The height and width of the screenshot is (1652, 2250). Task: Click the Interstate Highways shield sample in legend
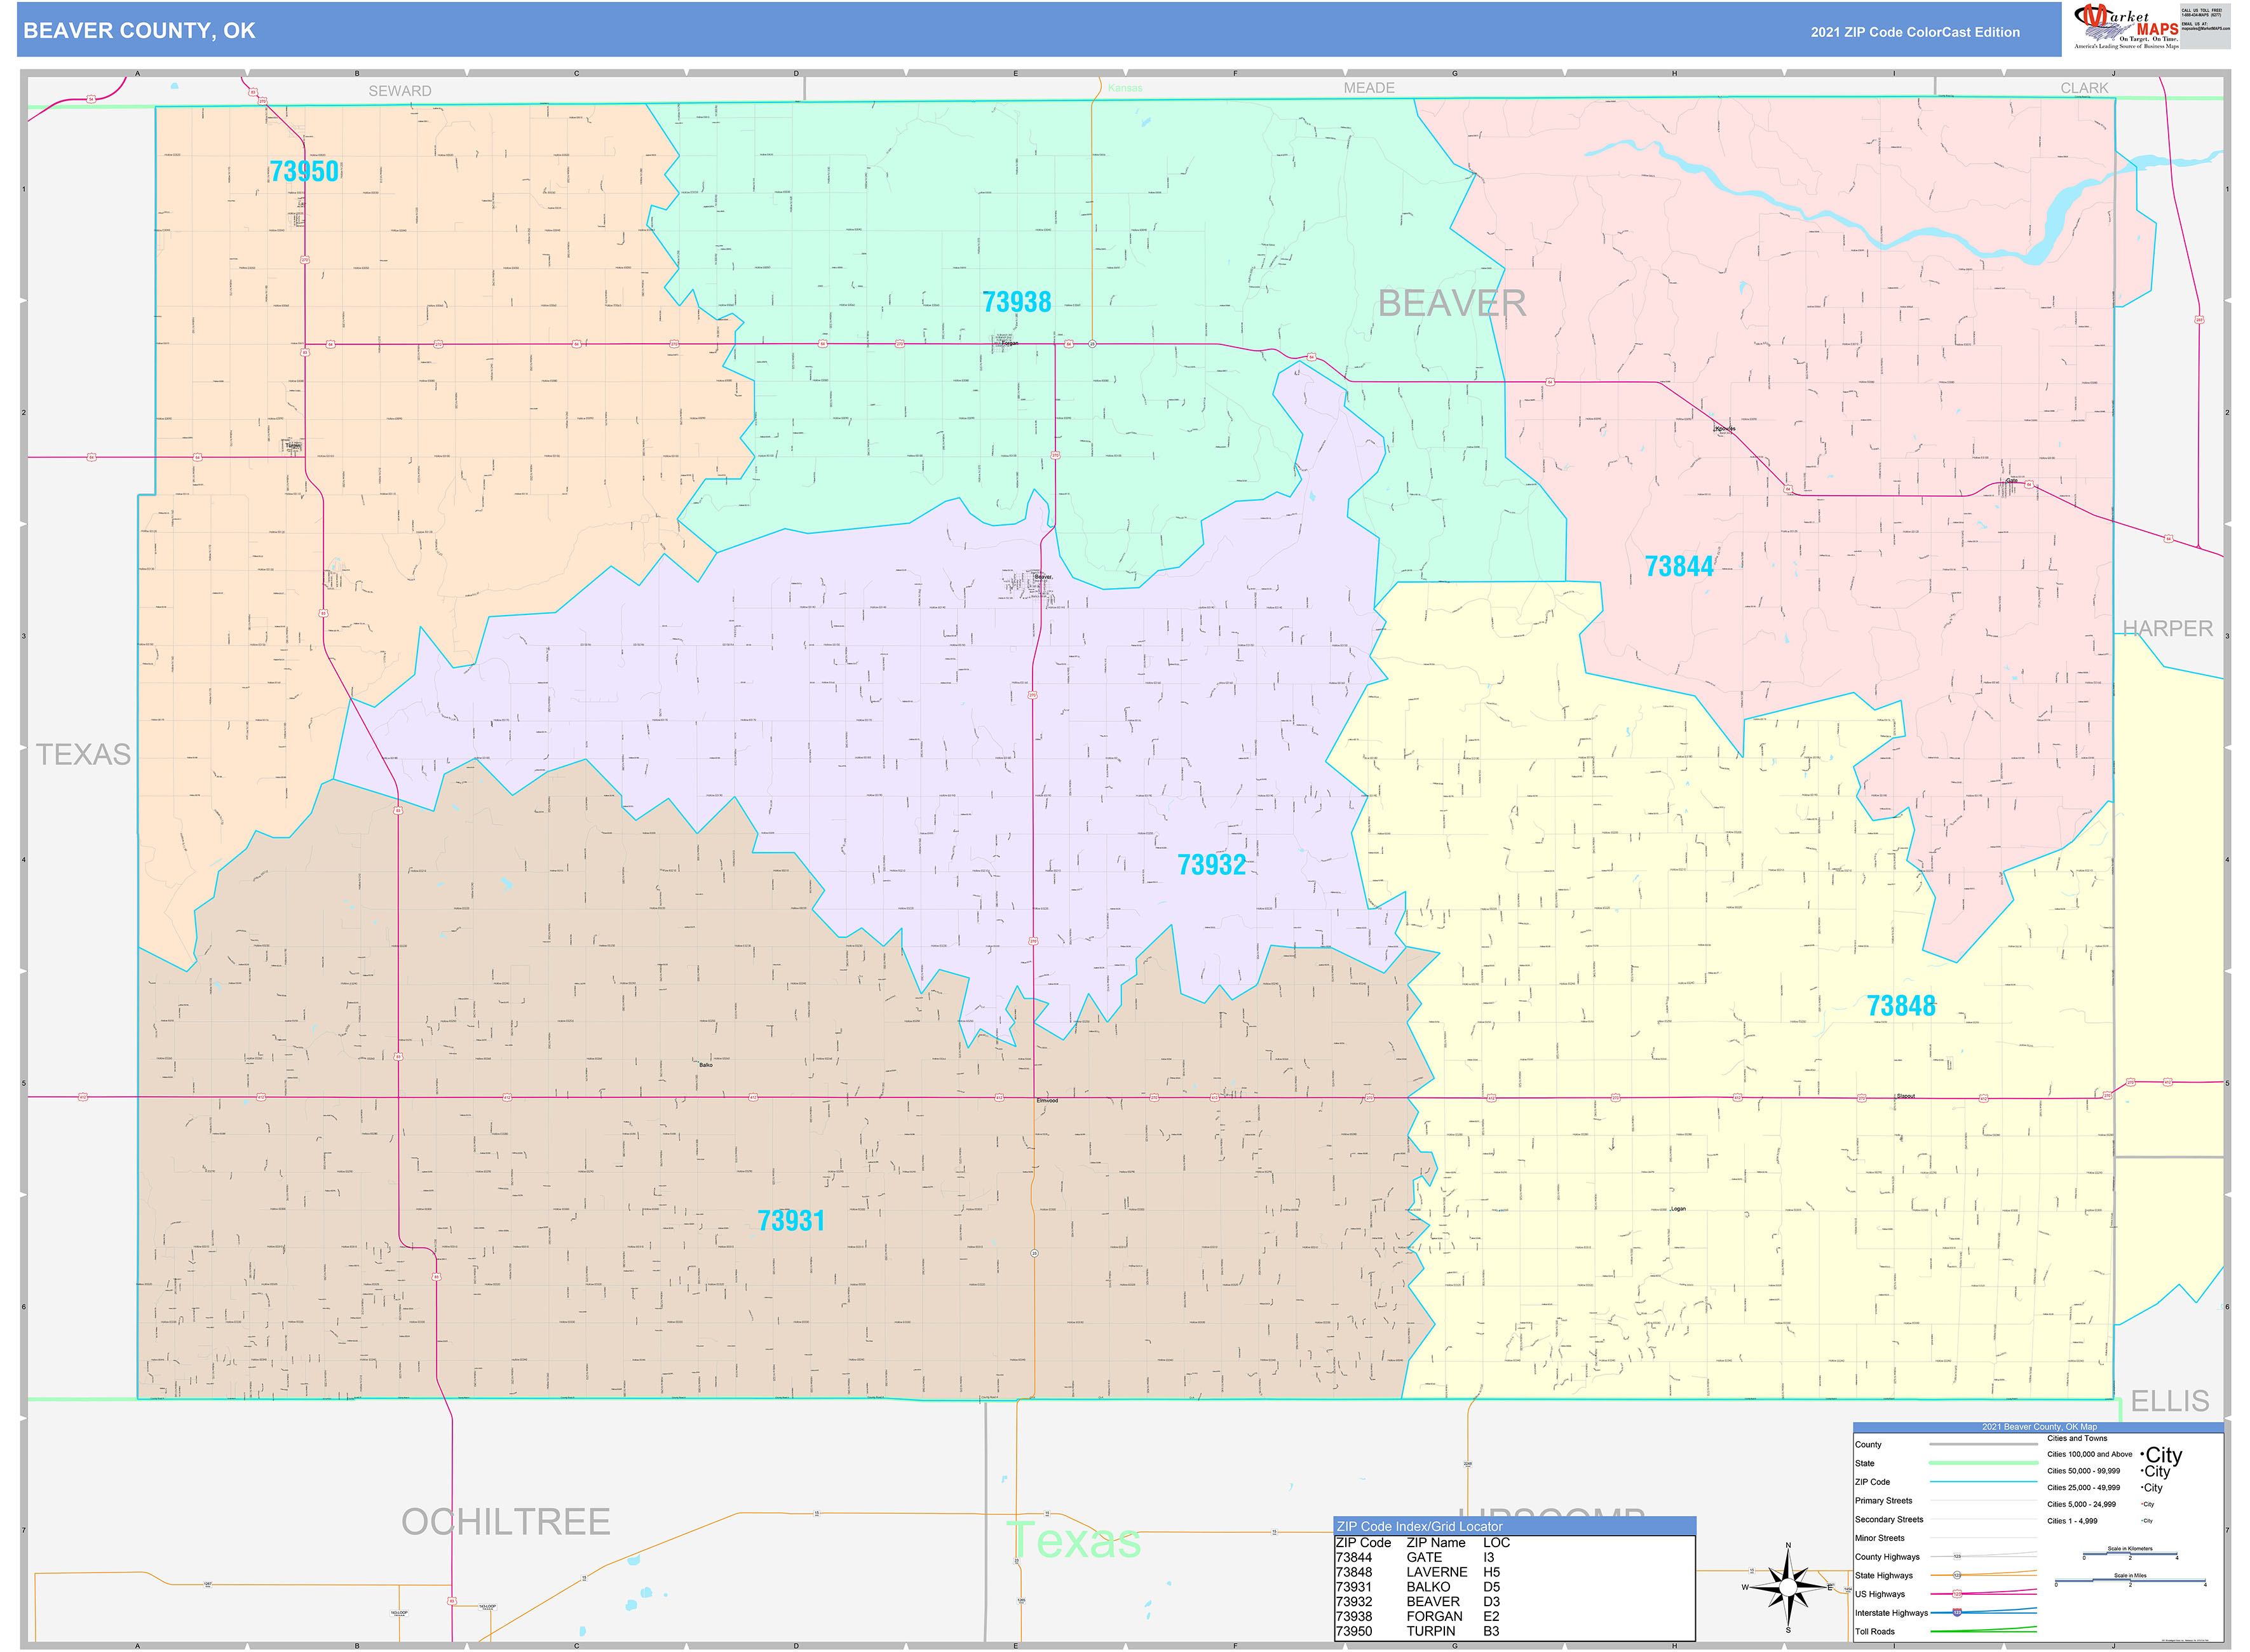tap(1957, 1612)
